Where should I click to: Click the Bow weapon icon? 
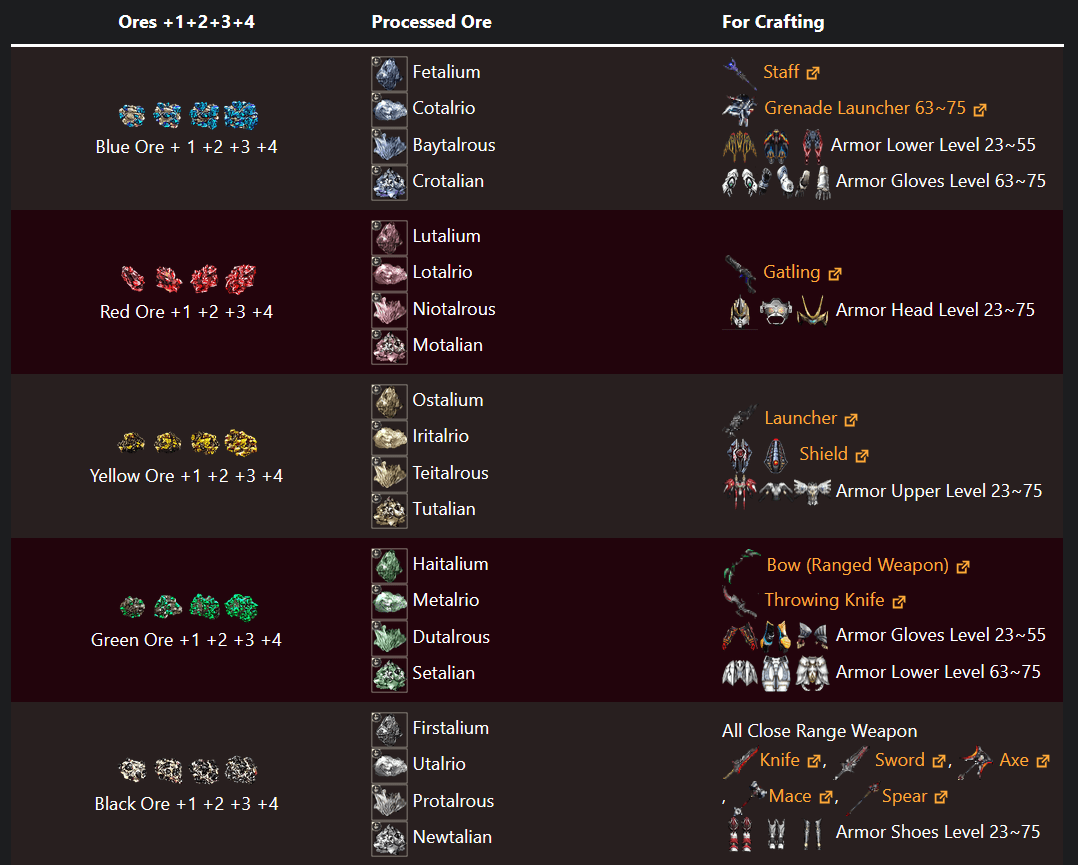click(x=741, y=566)
